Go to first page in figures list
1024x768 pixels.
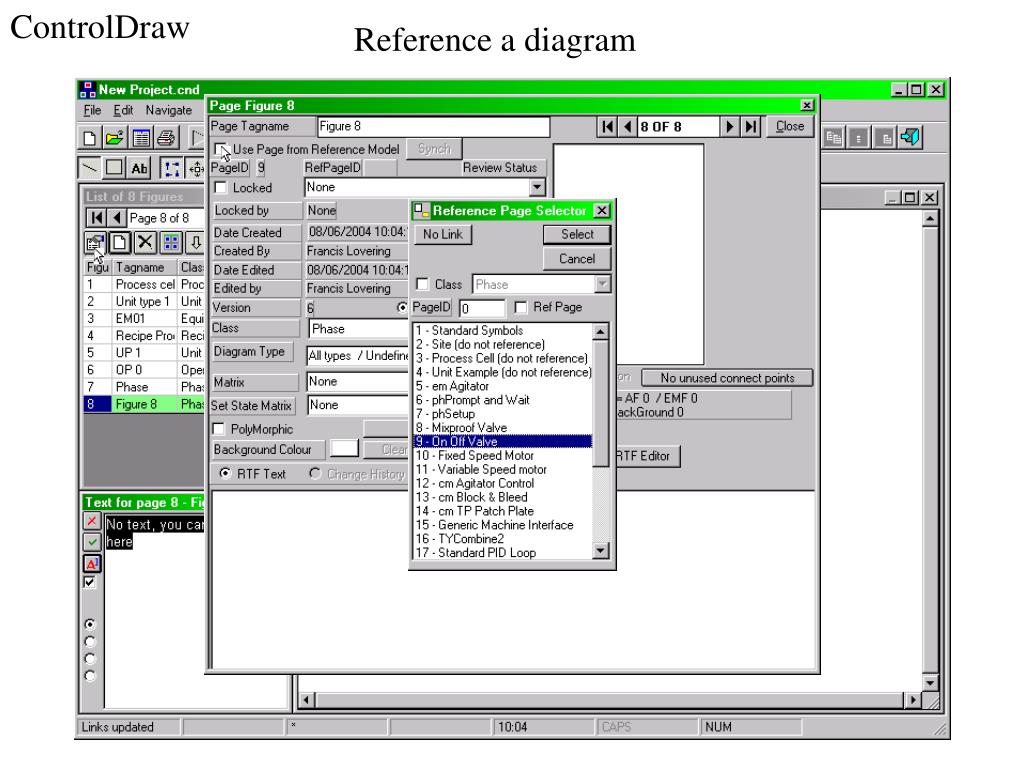coord(97,217)
